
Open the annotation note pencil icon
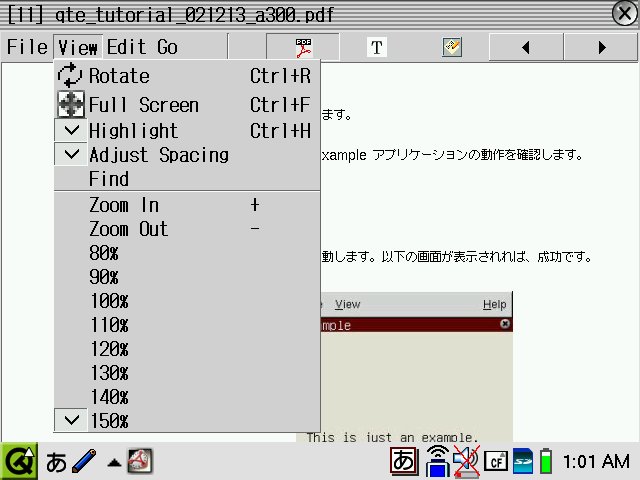pyautogui.click(x=452, y=47)
